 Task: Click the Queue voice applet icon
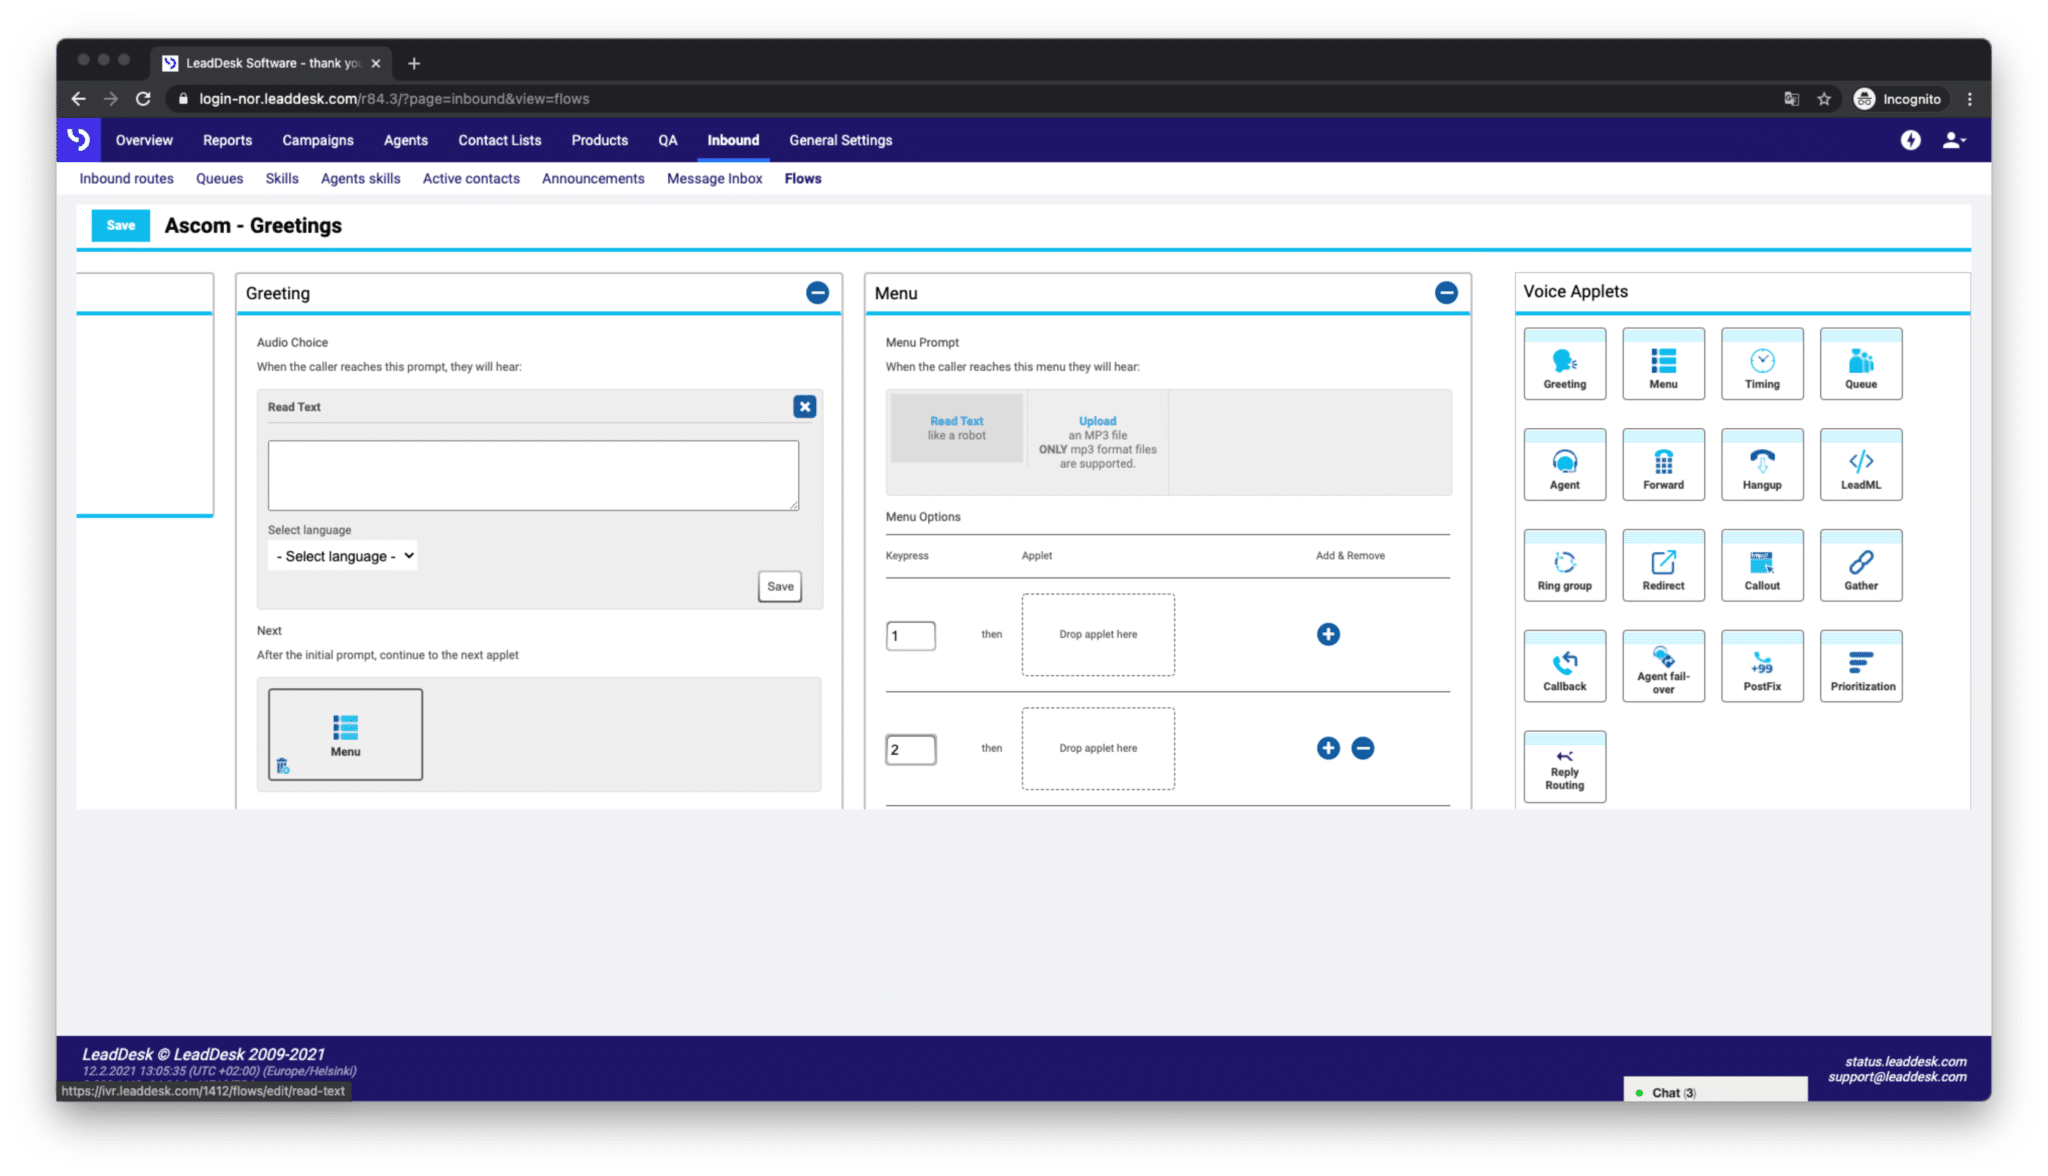click(x=1860, y=363)
